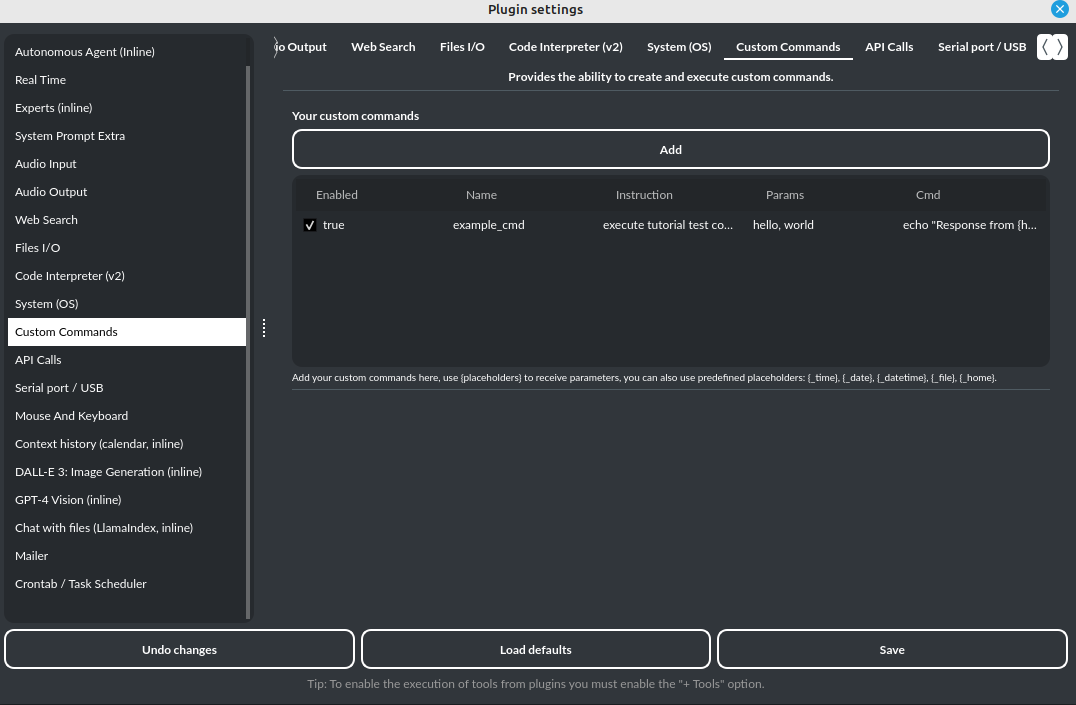Select the Serial port / USB tab

point(982,46)
